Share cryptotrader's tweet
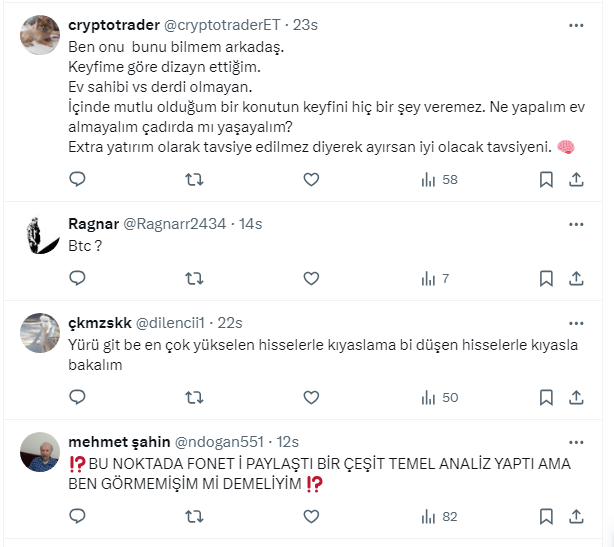This screenshot has width=614, height=547. 576,180
